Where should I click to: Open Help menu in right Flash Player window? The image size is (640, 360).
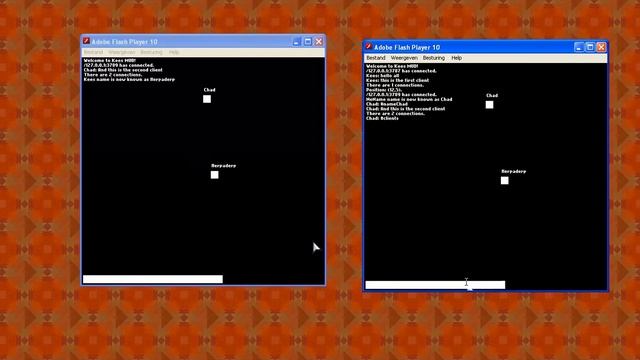[x=456, y=58]
